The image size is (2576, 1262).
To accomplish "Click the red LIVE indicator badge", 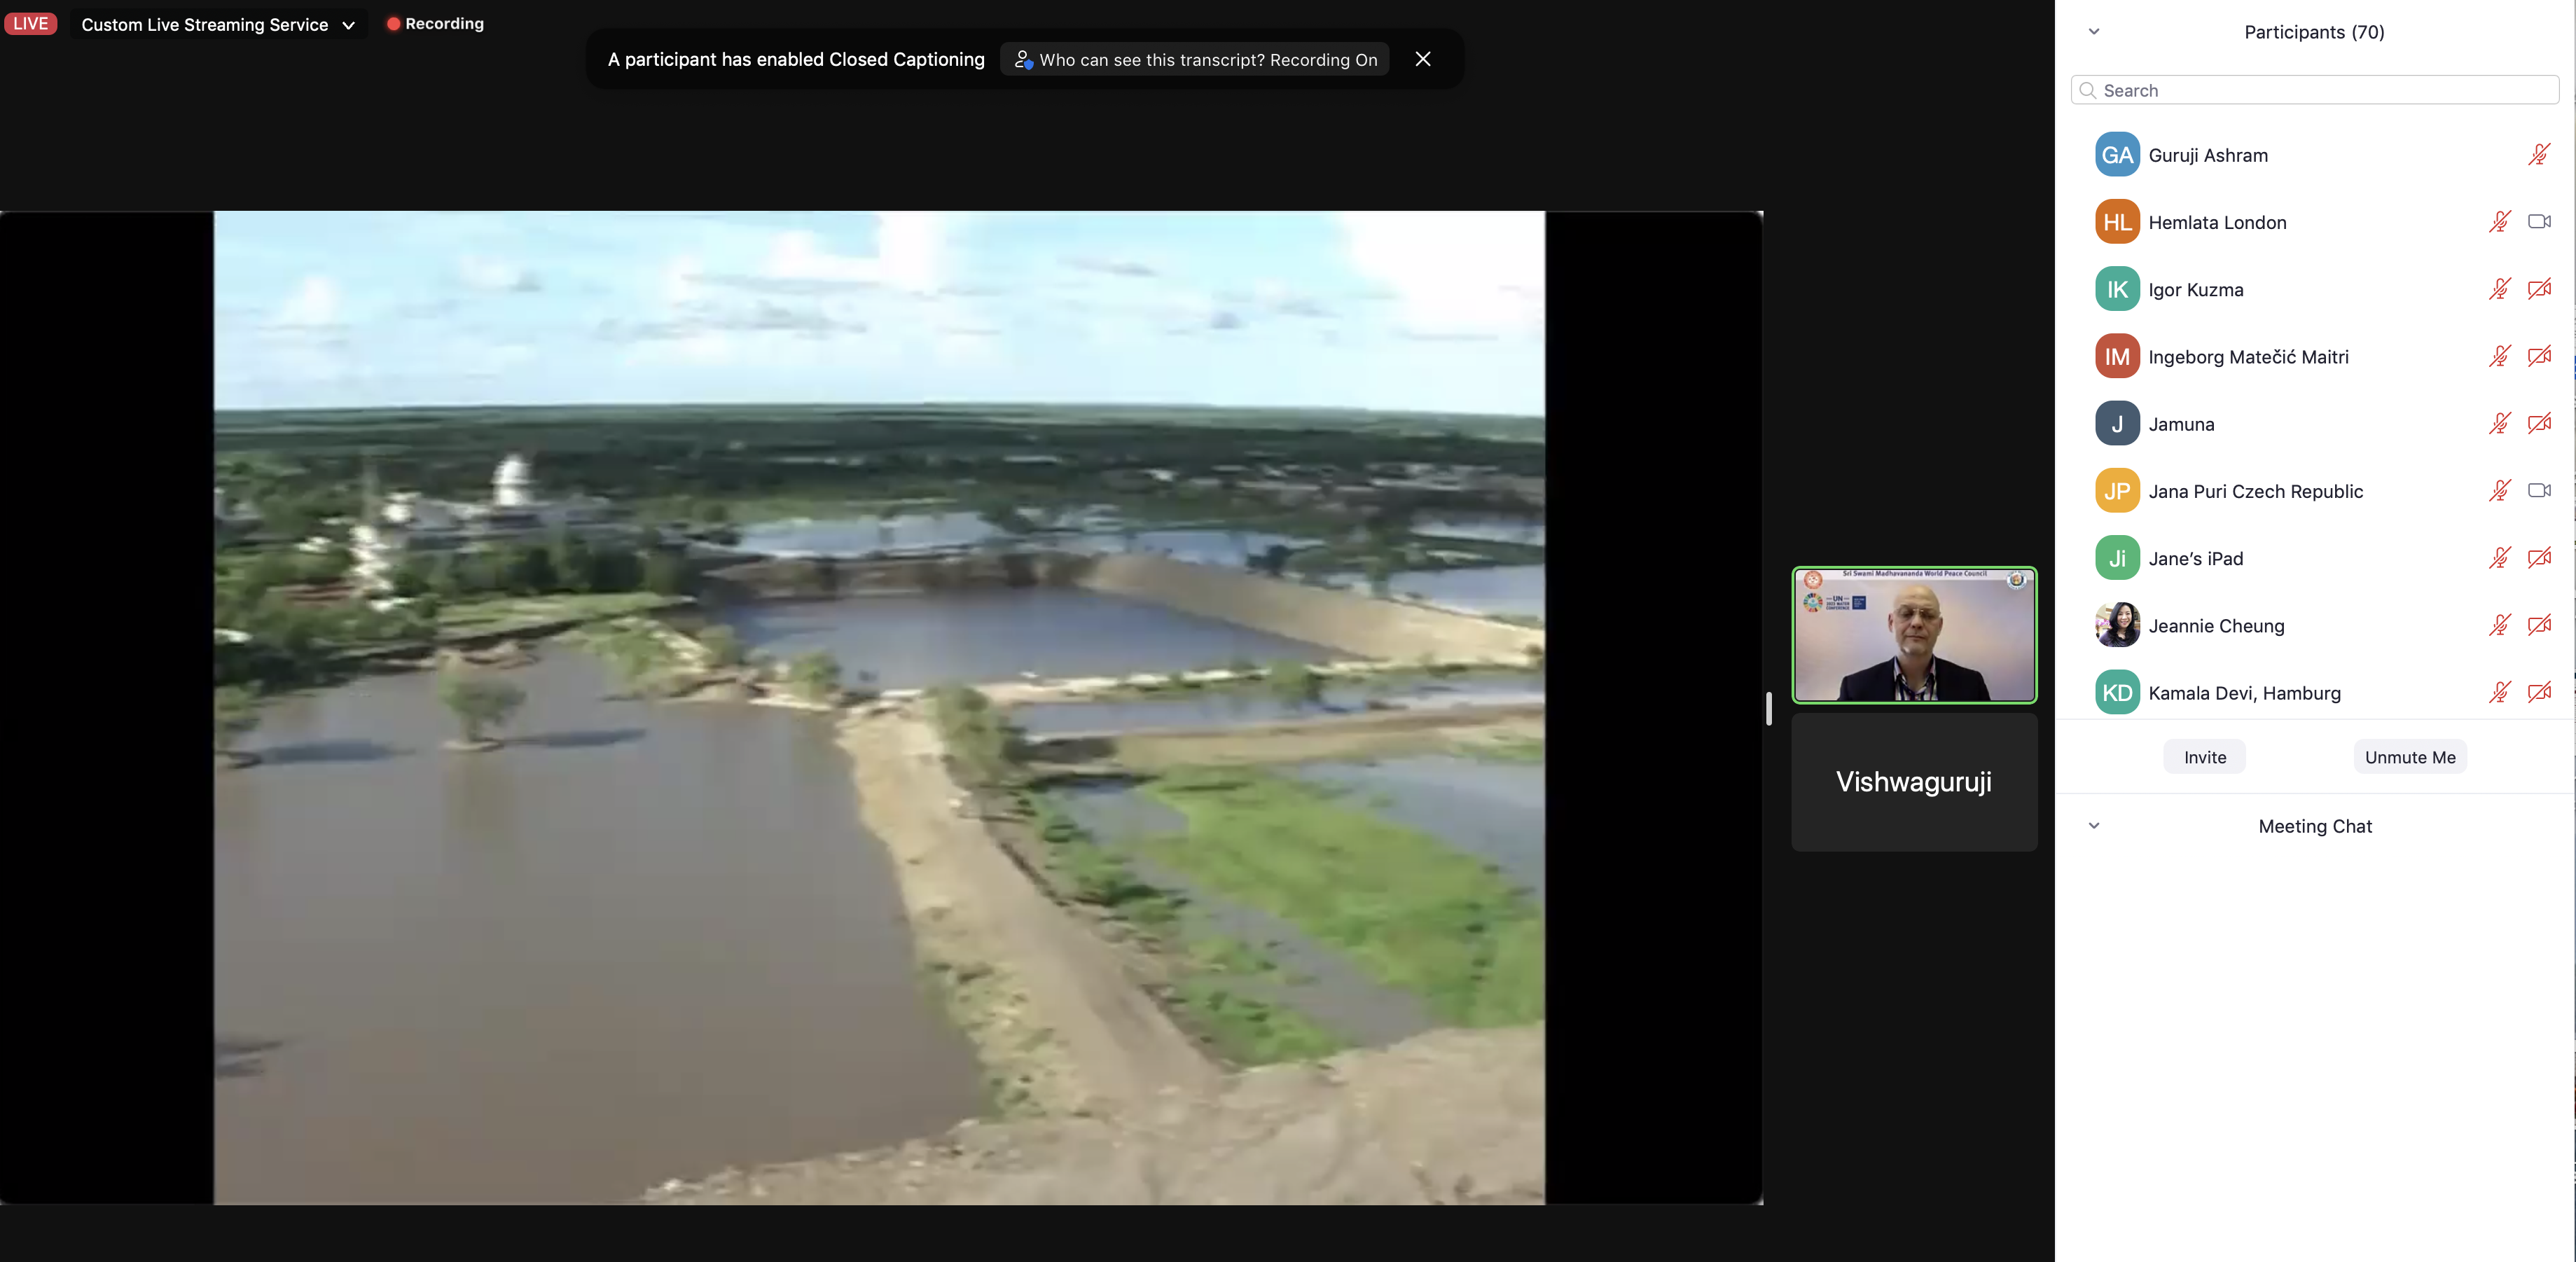I will (x=31, y=24).
